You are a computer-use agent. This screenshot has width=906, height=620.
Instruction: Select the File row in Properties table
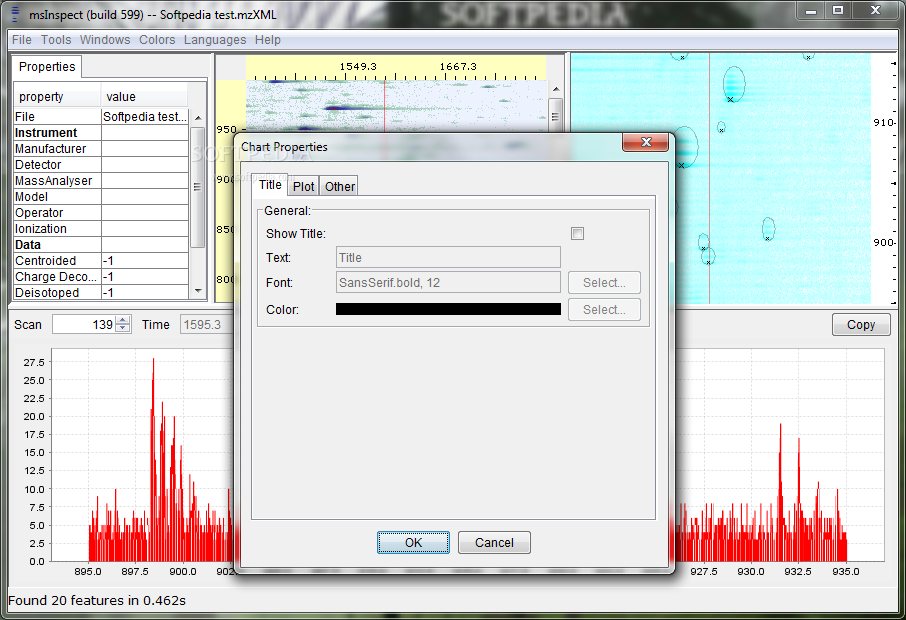101,117
